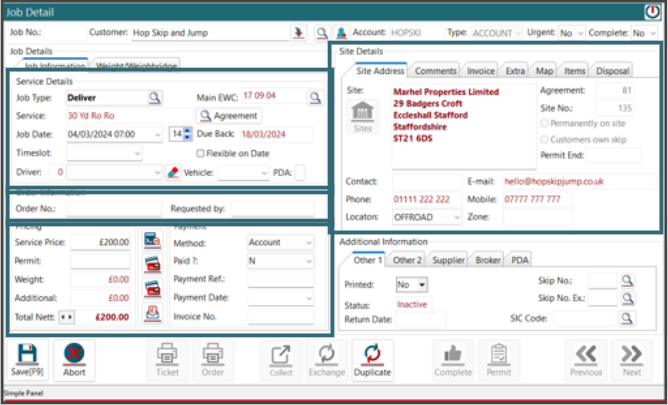
Task: Go to Previous job
Action: tap(586, 360)
